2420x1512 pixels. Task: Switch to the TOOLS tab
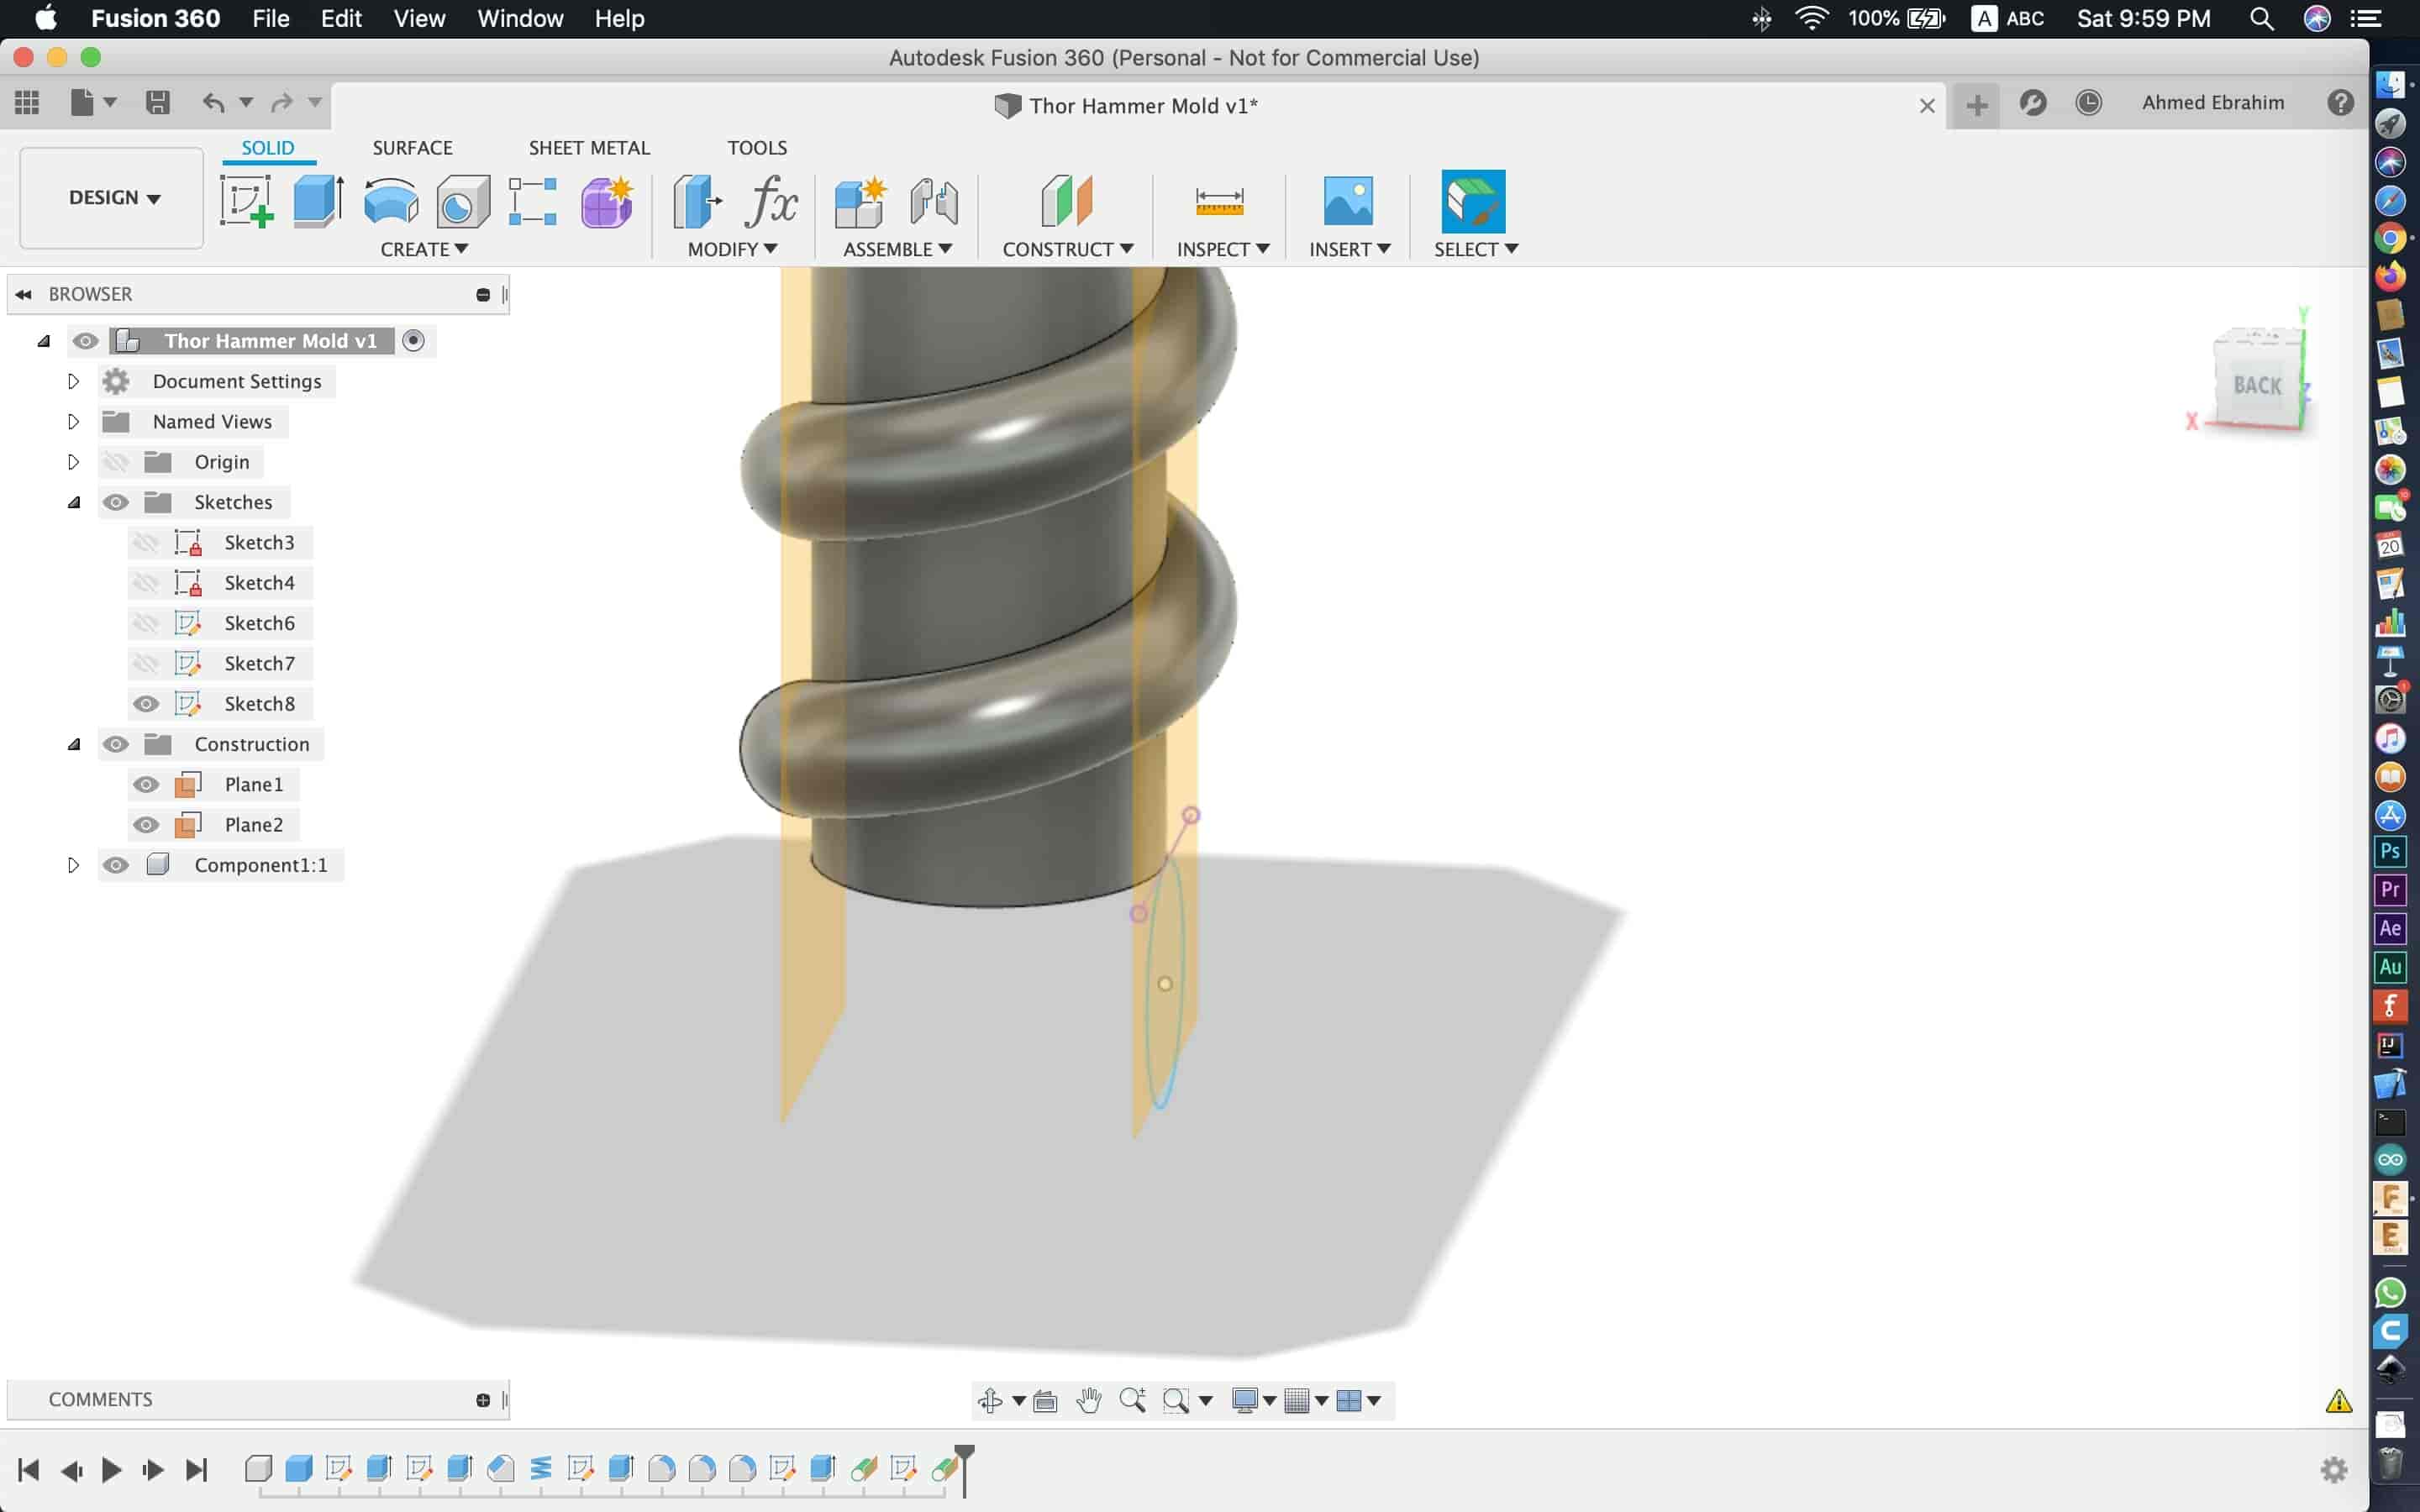(x=757, y=148)
